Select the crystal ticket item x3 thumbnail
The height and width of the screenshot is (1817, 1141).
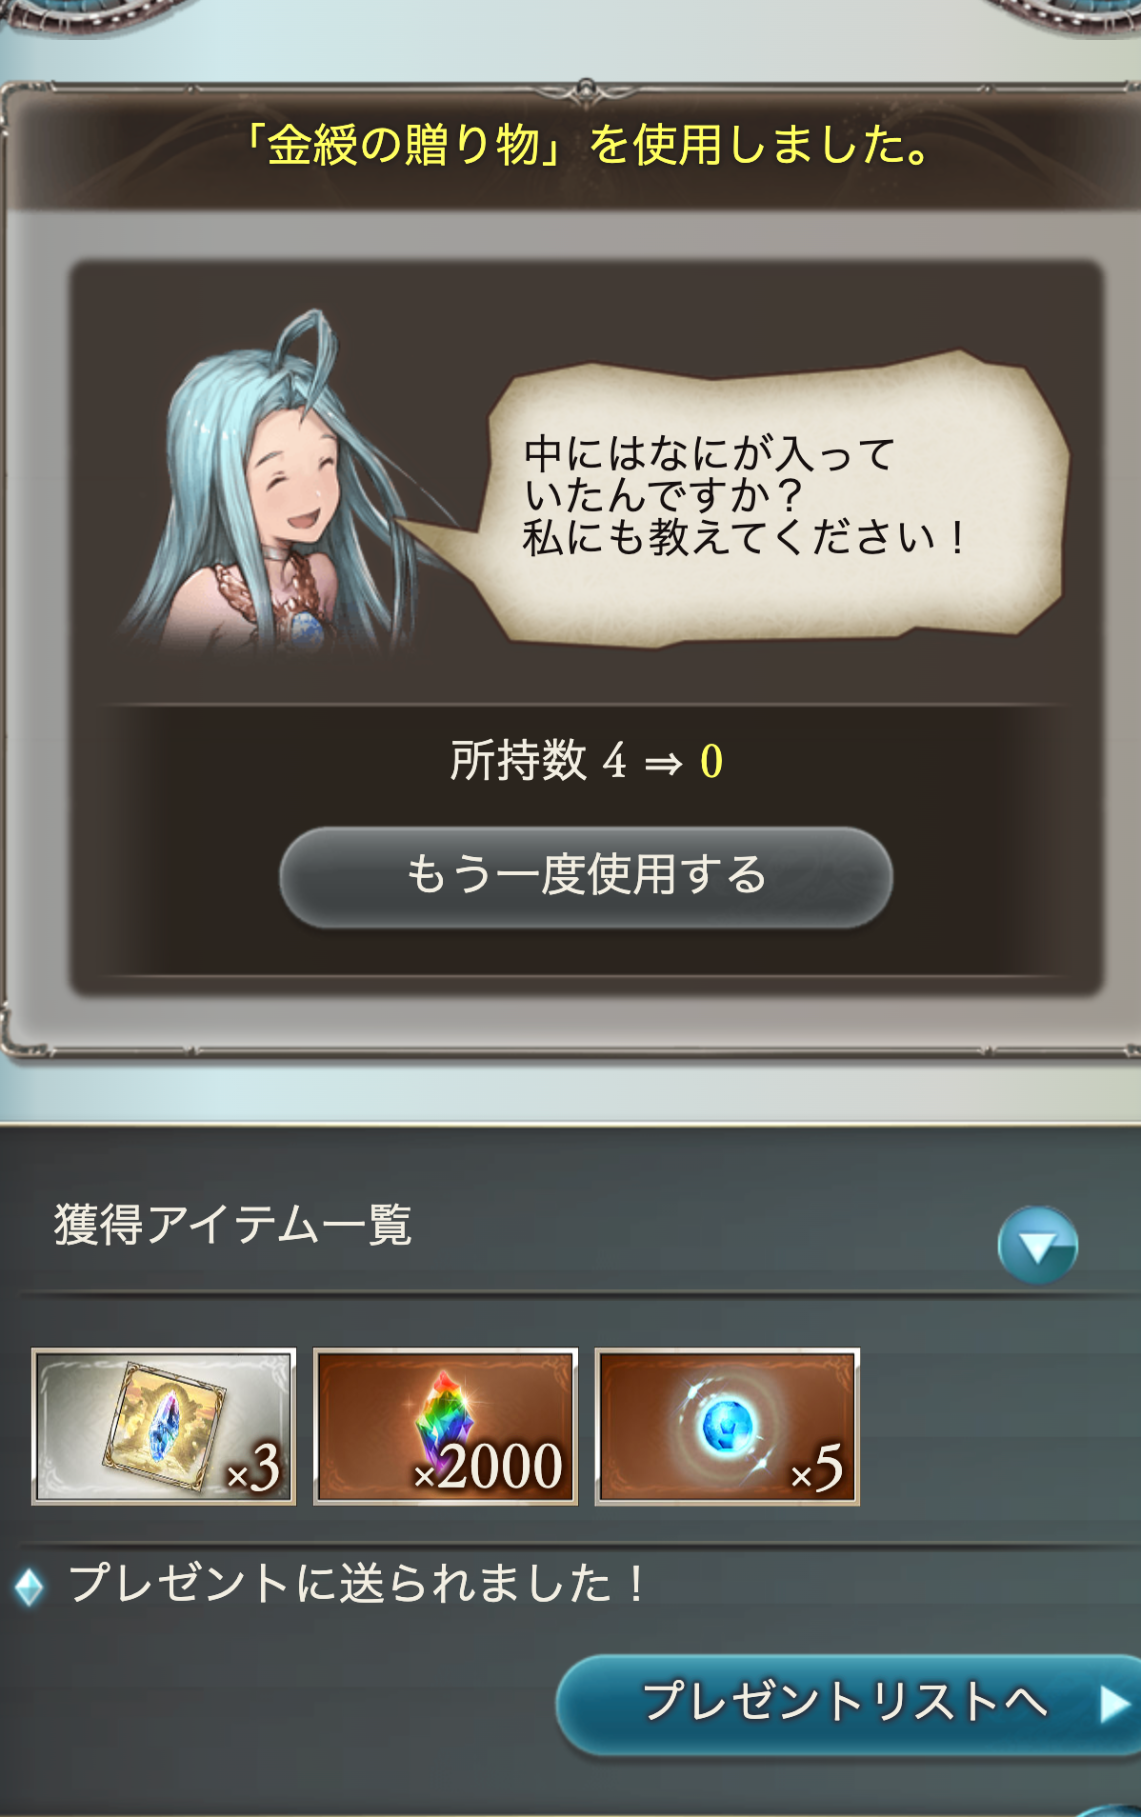[x=163, y=1426]
